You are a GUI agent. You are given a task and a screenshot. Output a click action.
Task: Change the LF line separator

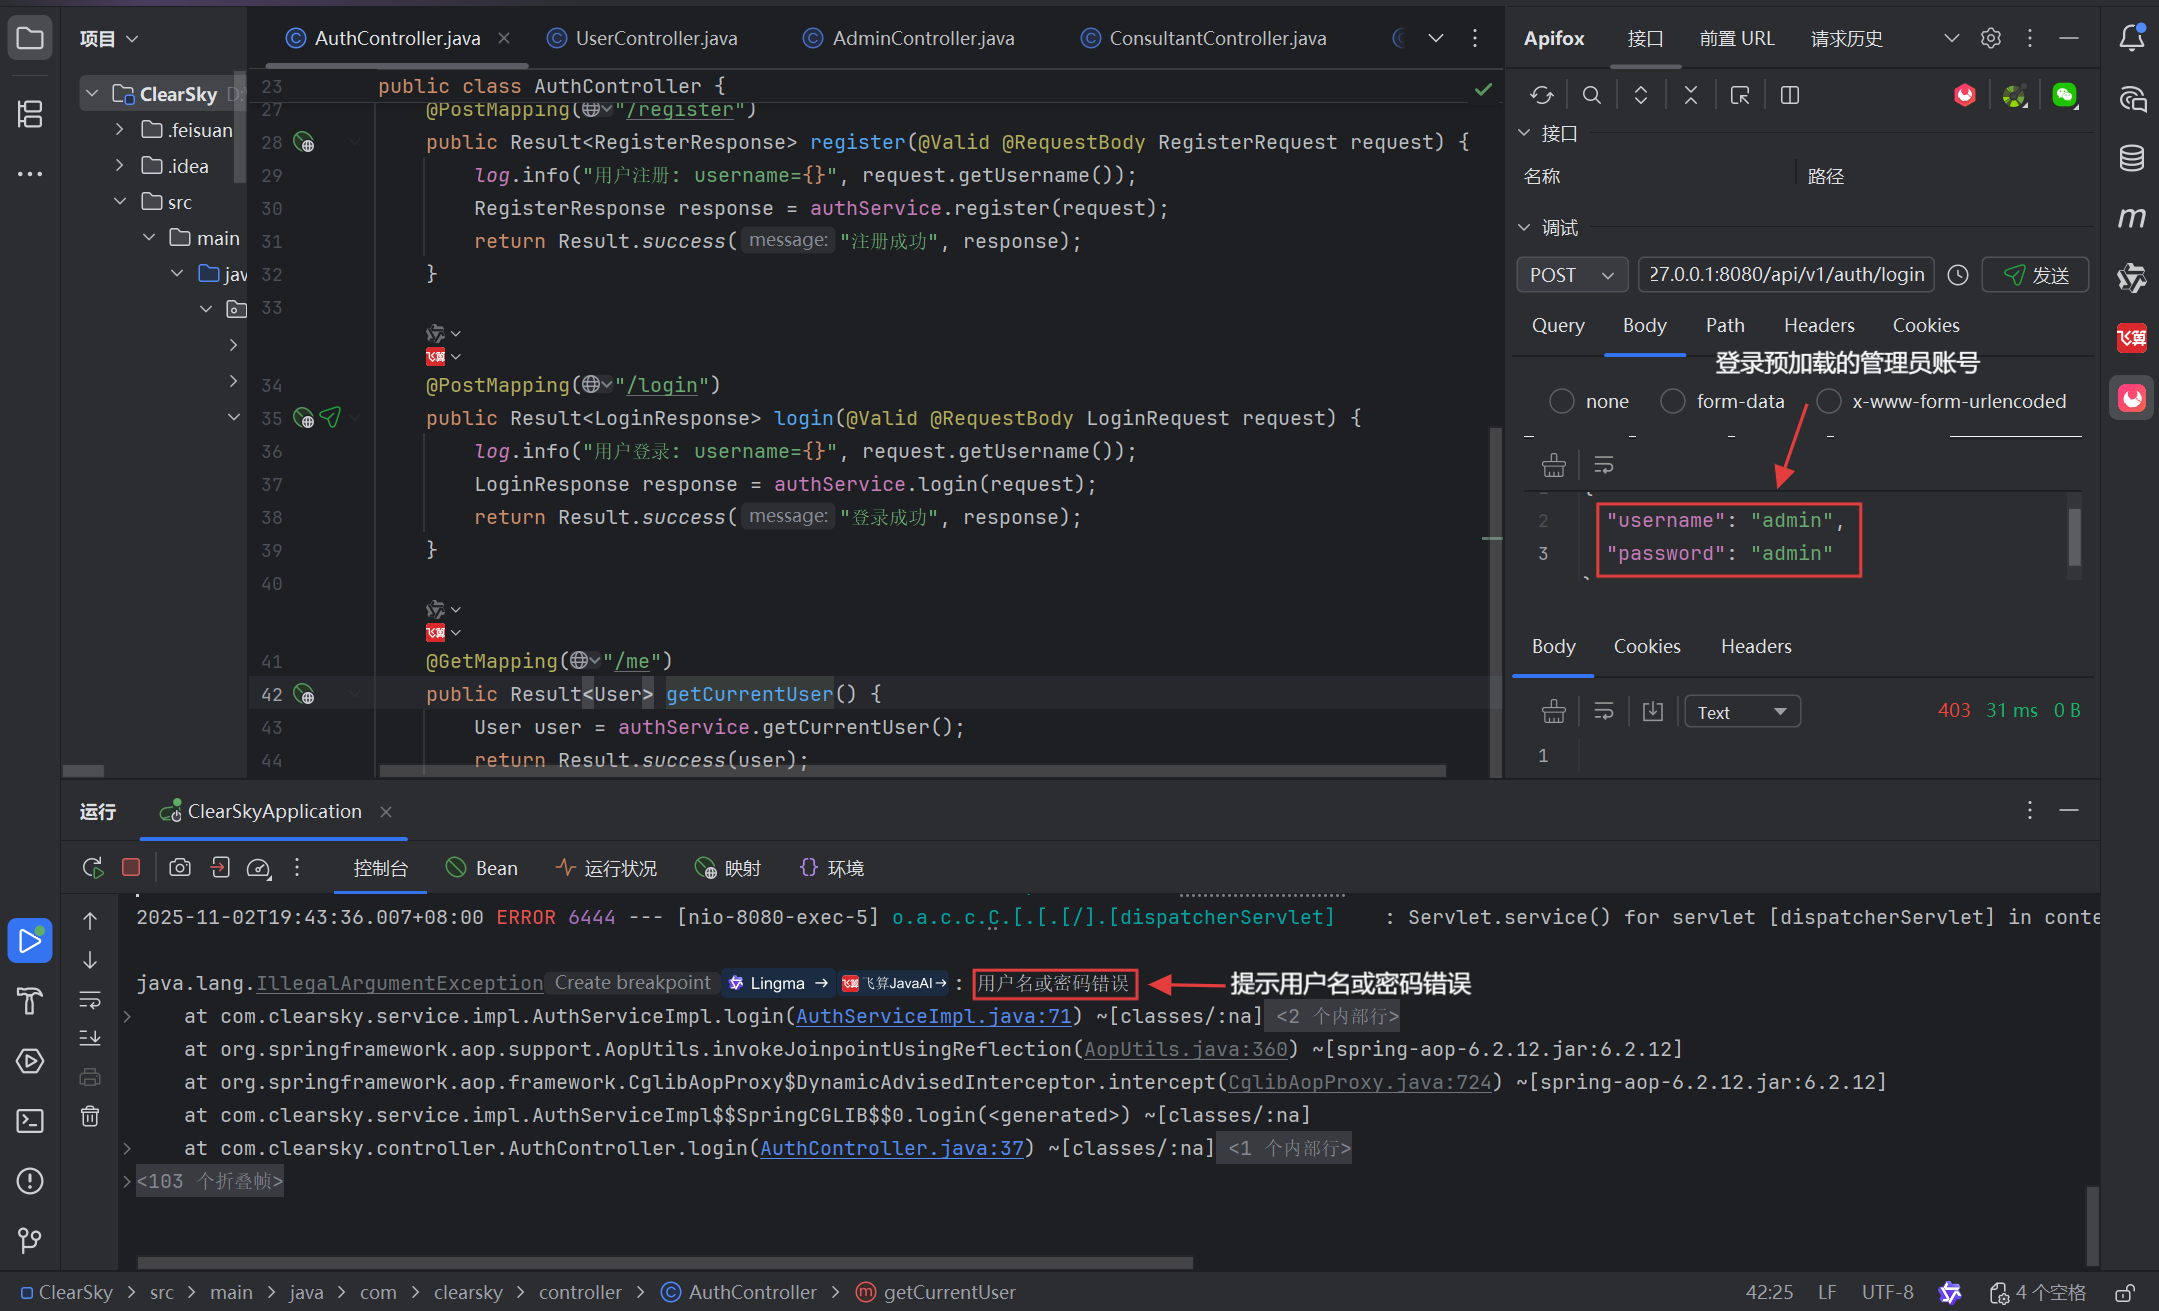coord(1827,1292)
